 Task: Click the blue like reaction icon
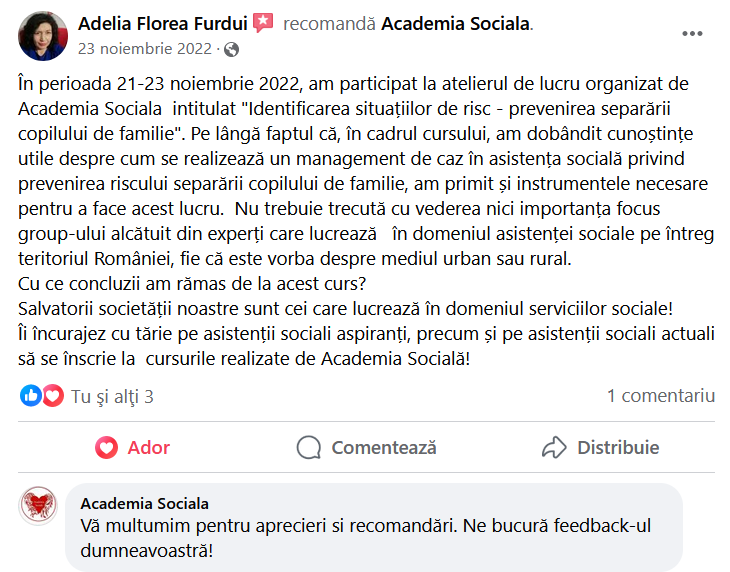(31, 396)
